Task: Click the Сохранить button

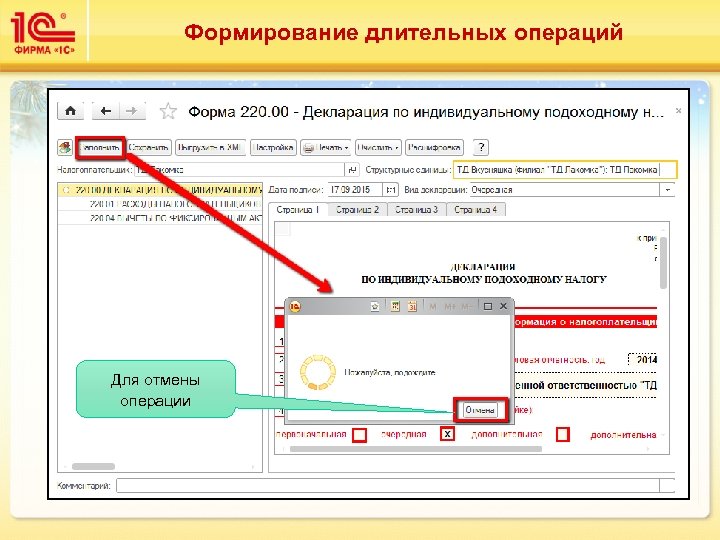Action: 149,147
